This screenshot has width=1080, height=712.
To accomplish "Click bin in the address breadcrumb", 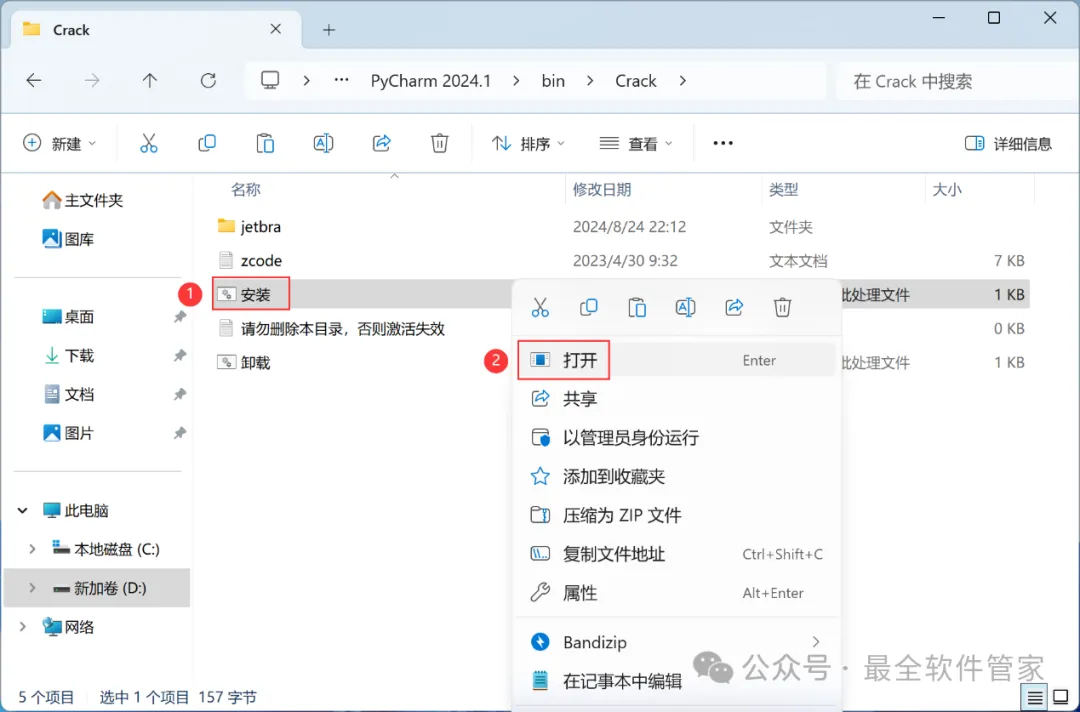I will [x=553, y=81].
